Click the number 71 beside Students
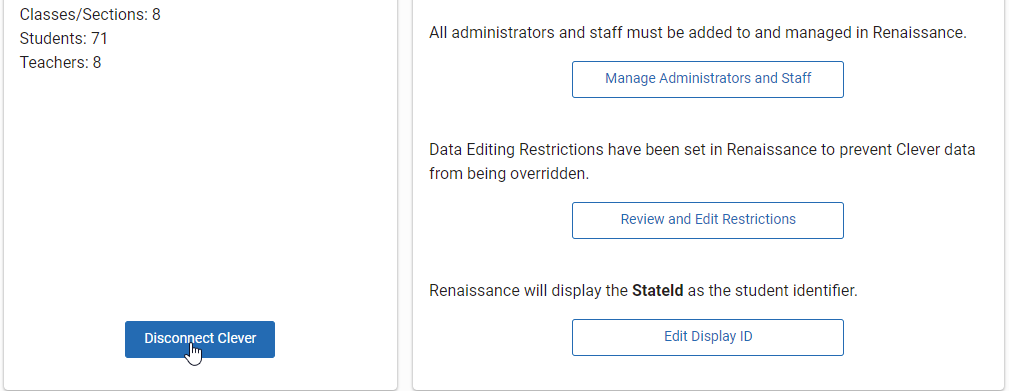This screenshot has height=391, width=1009. tap(99, 39)
